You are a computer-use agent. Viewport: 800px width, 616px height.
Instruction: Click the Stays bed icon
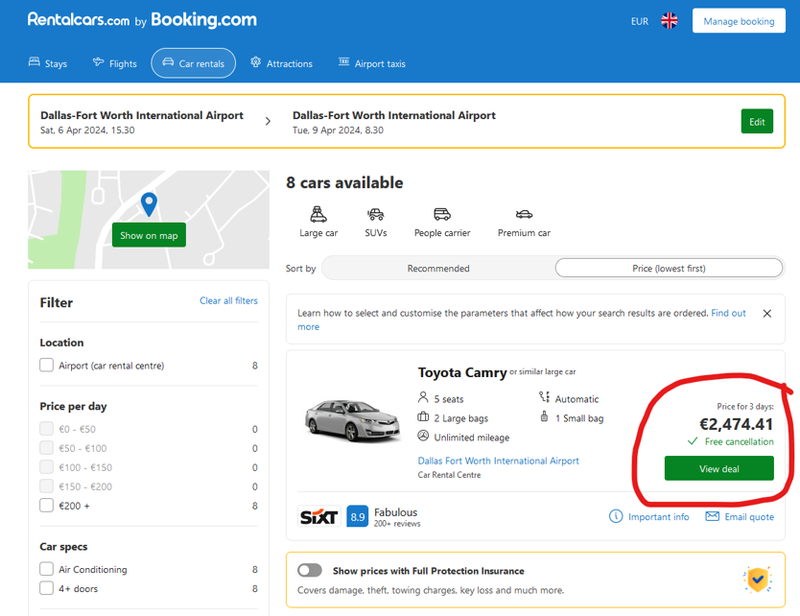click(x=34, y=62)
